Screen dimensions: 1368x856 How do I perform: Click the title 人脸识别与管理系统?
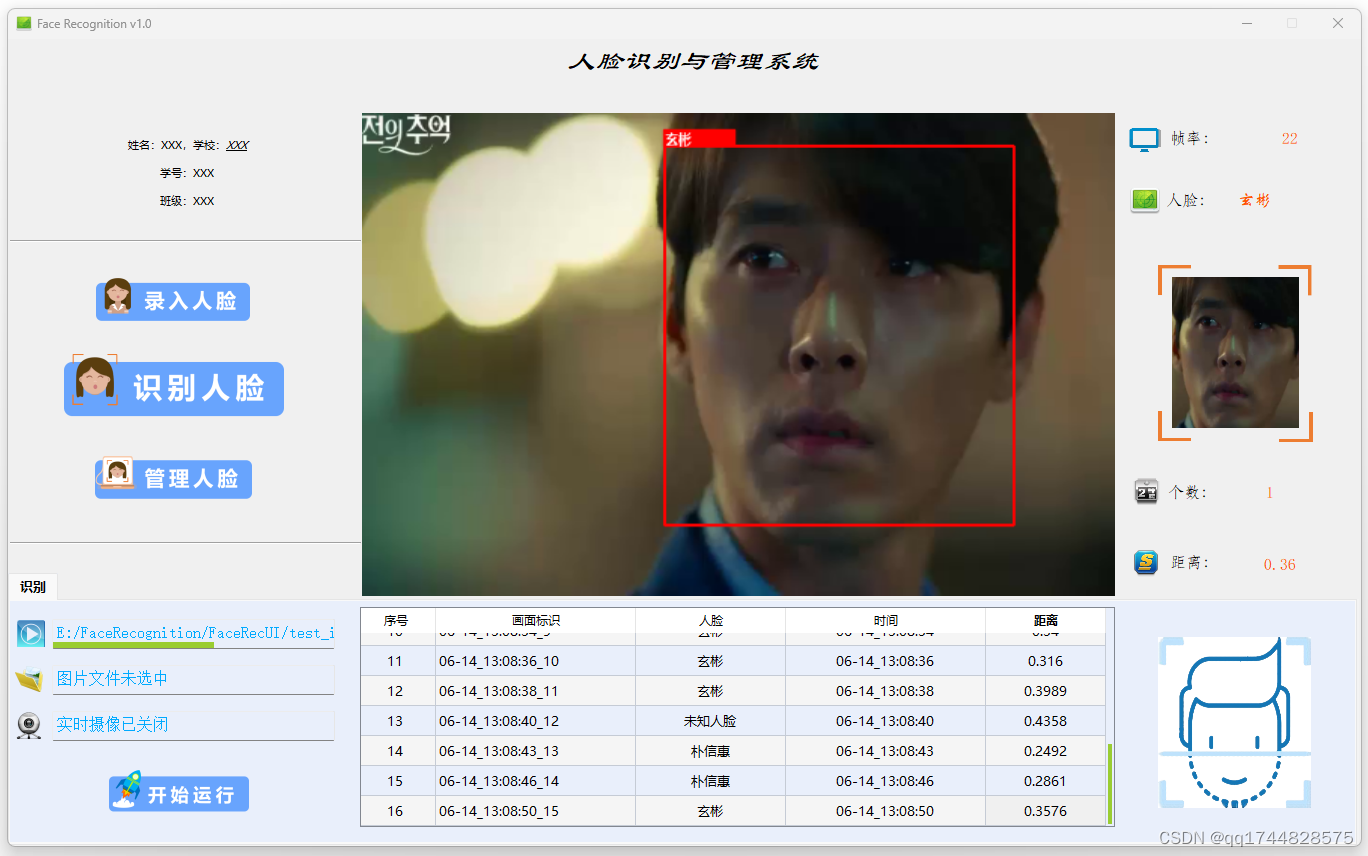point(693,61)
